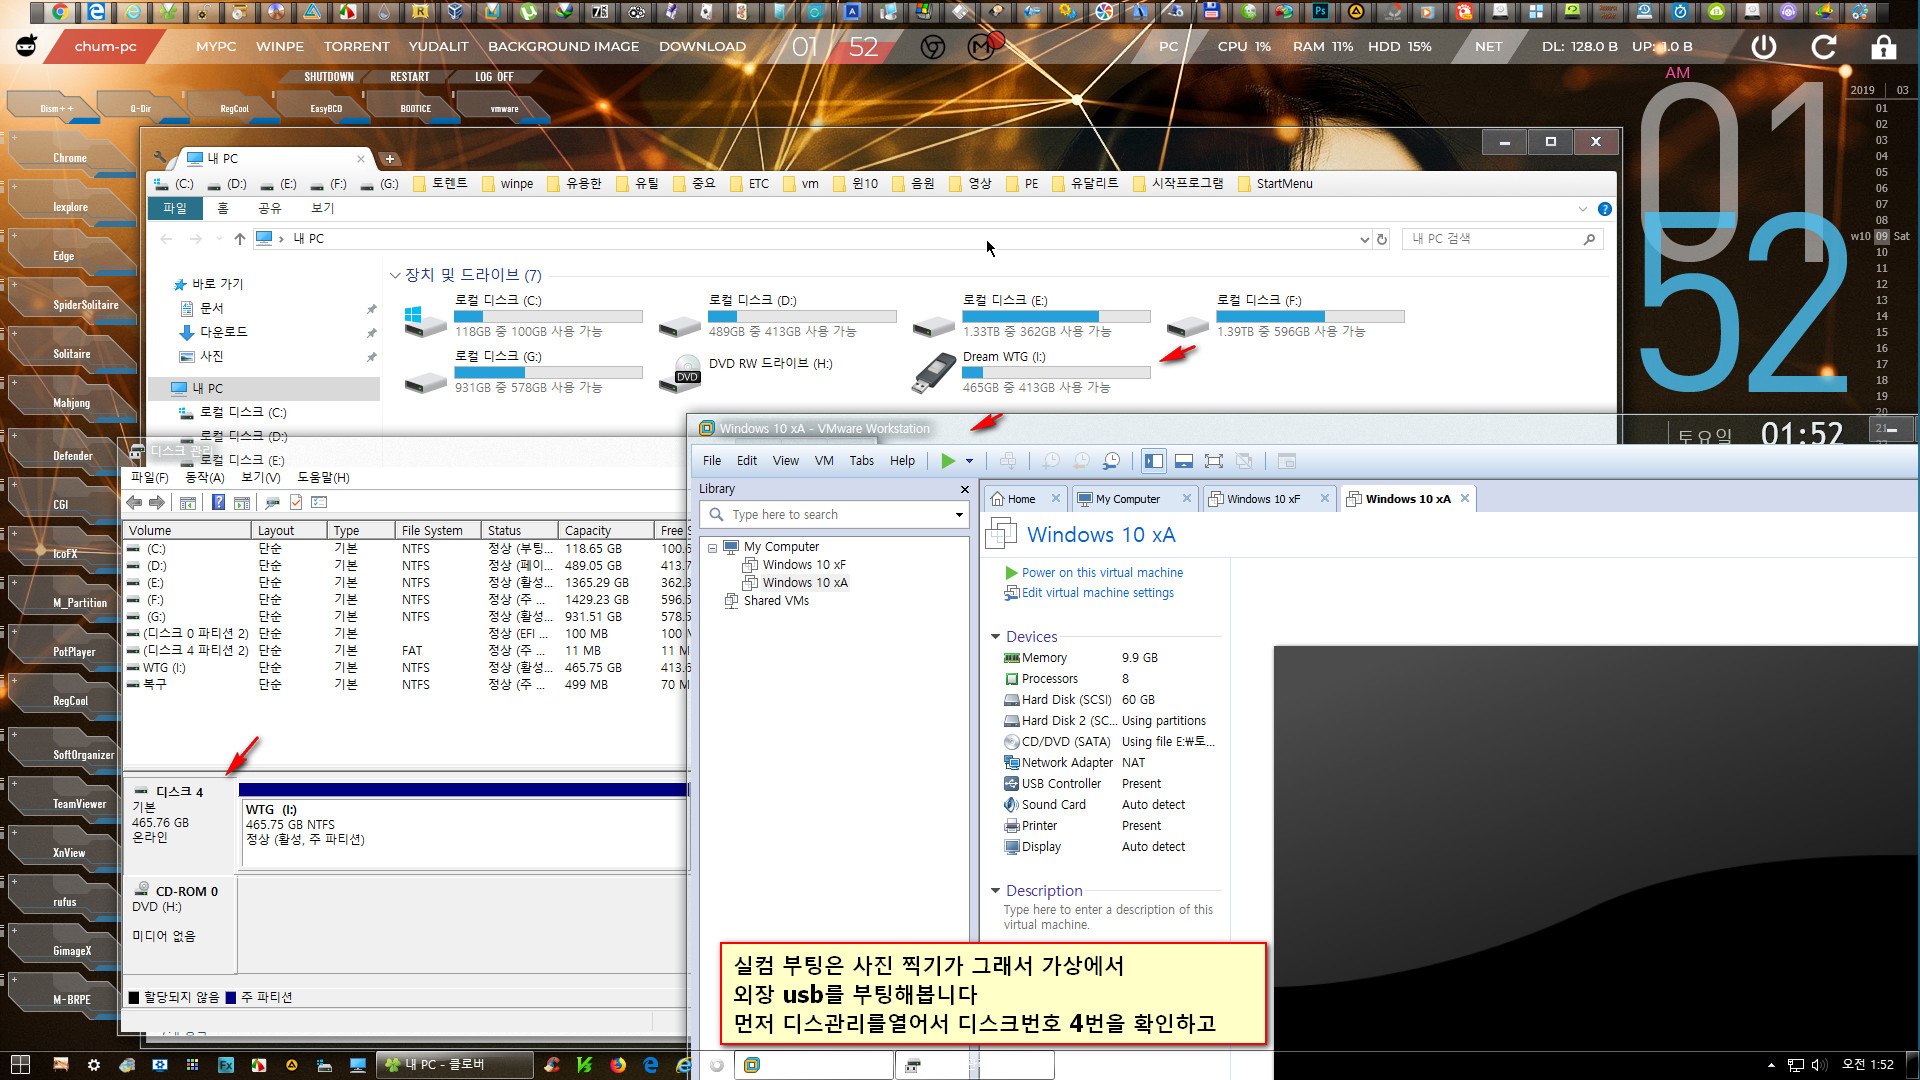Expand Explorer ribbon chevron
Viewport: 1920px width, 1080px height.
tap(1582, 209)
